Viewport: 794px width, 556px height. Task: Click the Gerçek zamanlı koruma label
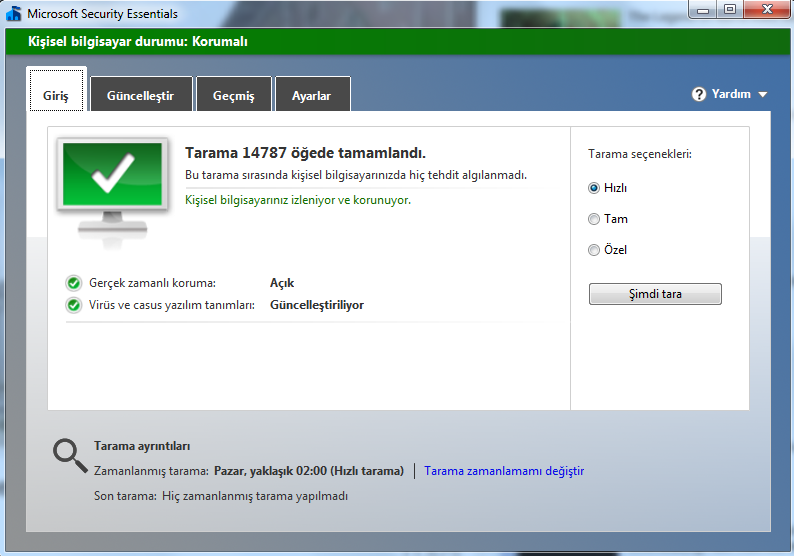[x=152, y=283]
